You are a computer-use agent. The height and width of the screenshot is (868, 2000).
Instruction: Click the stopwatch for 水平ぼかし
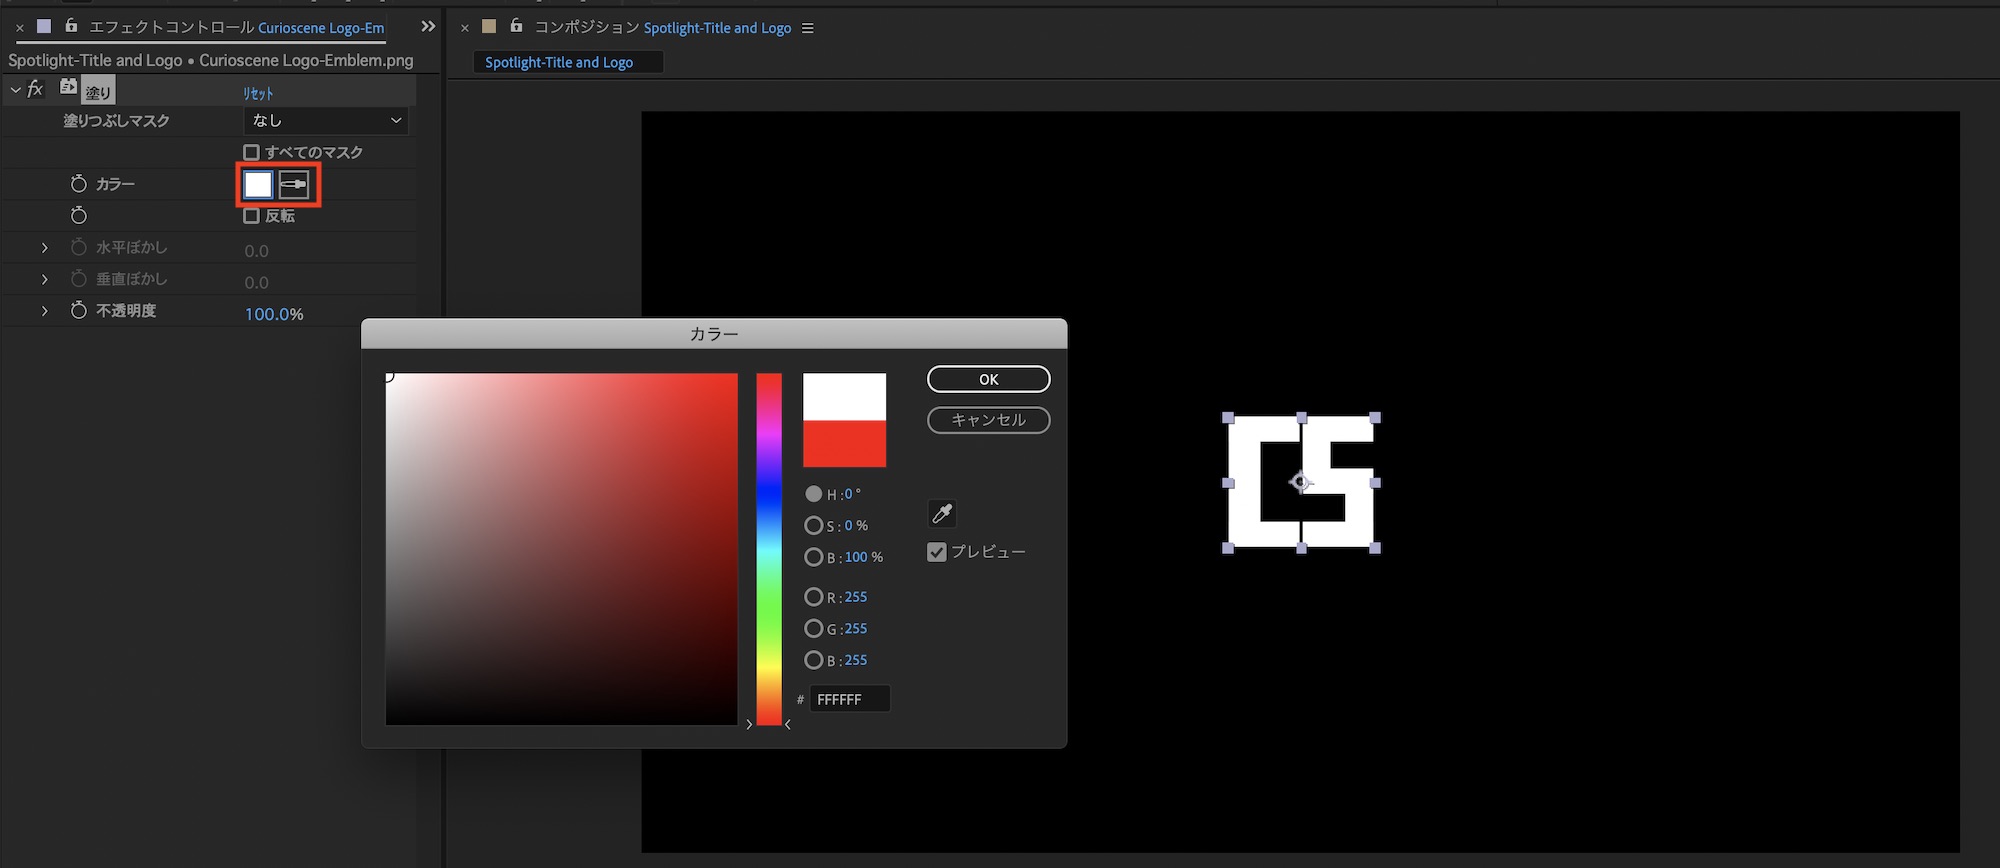click(79, 247)
